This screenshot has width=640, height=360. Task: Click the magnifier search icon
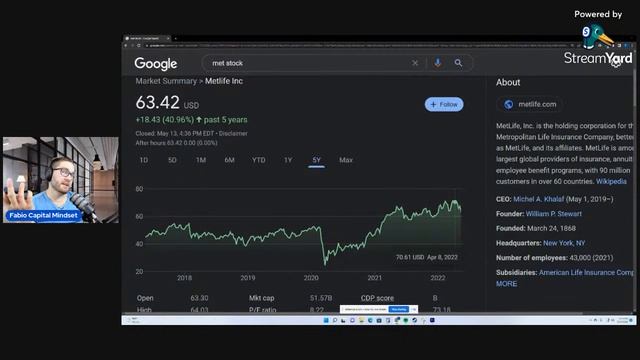[458, 63]
